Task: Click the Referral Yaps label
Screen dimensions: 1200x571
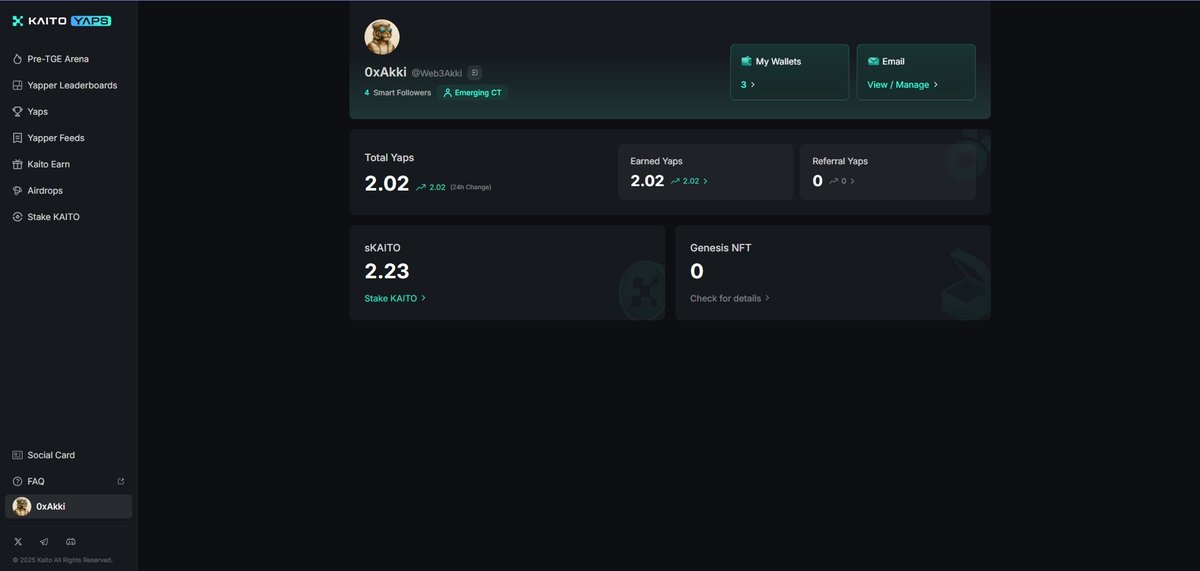Action: [x=840, y=161]
